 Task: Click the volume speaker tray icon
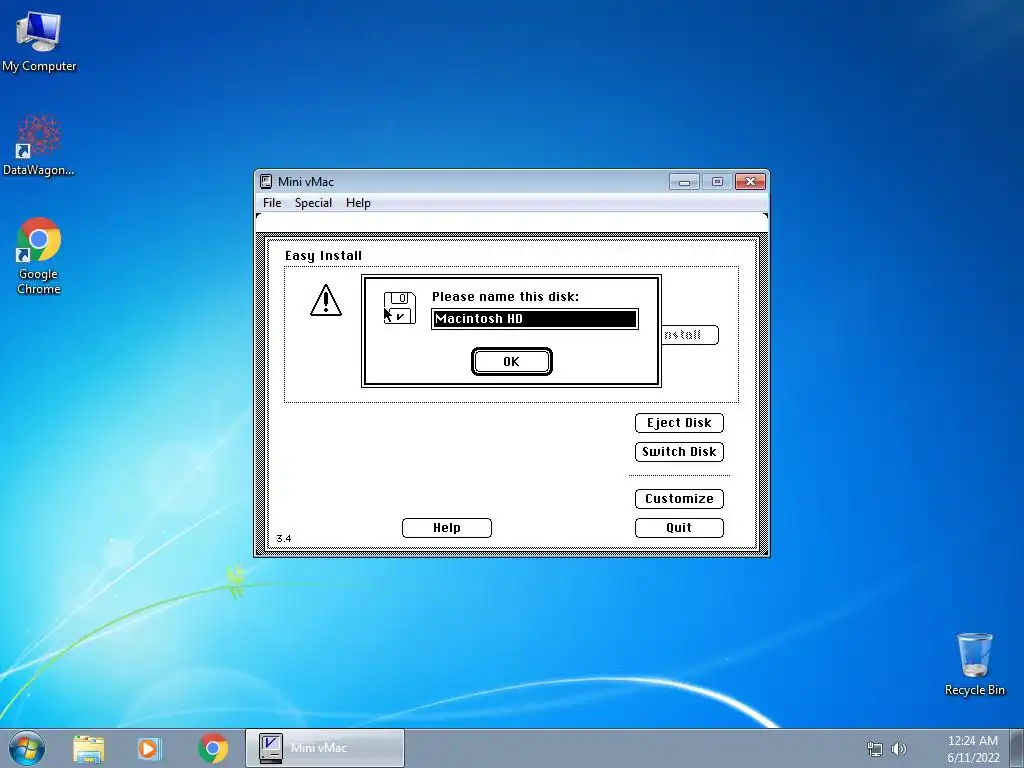click(x=899, y=749)
